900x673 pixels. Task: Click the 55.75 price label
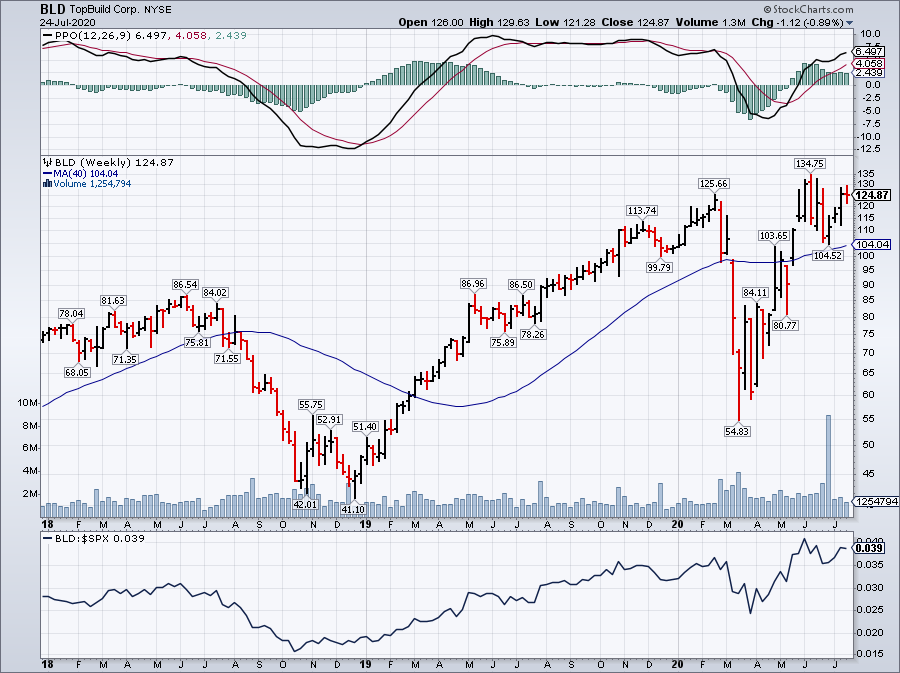[x=311, y=404]
